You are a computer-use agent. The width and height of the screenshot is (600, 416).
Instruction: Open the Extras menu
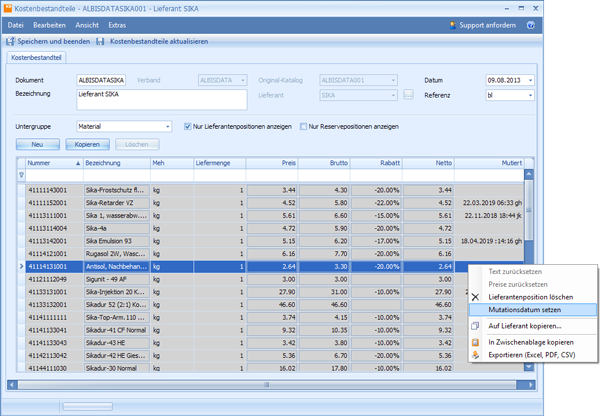click(x=117, y=25)
